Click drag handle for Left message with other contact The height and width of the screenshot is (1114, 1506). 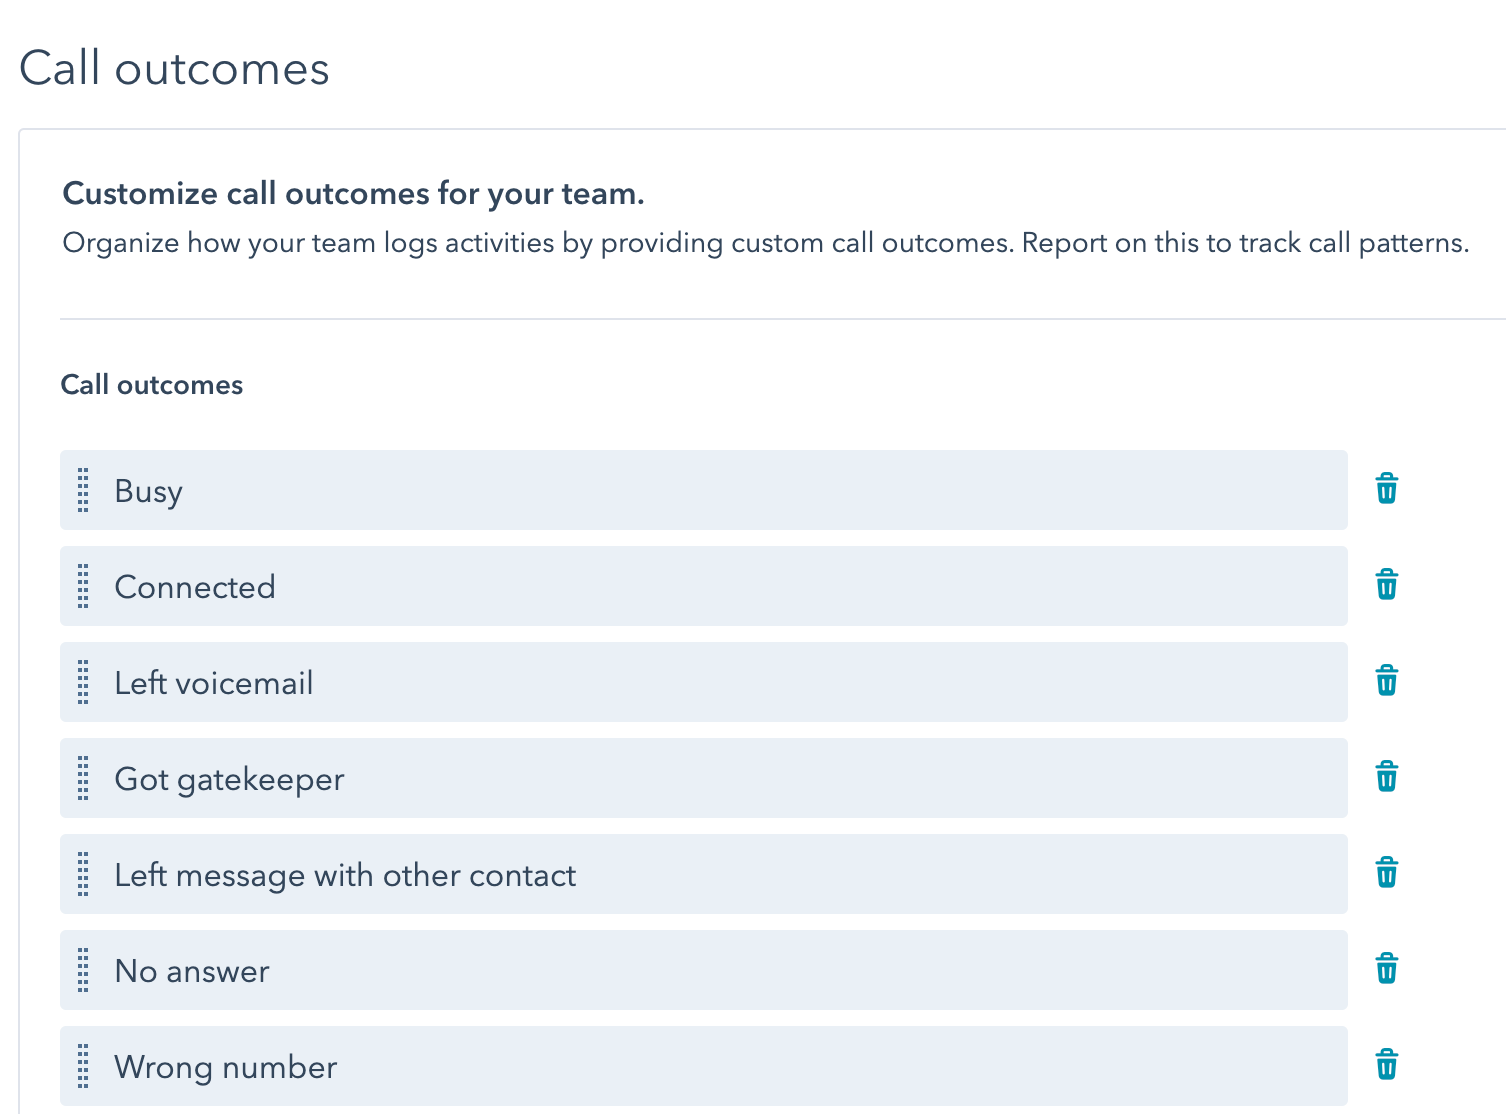(x=83, y=874)
